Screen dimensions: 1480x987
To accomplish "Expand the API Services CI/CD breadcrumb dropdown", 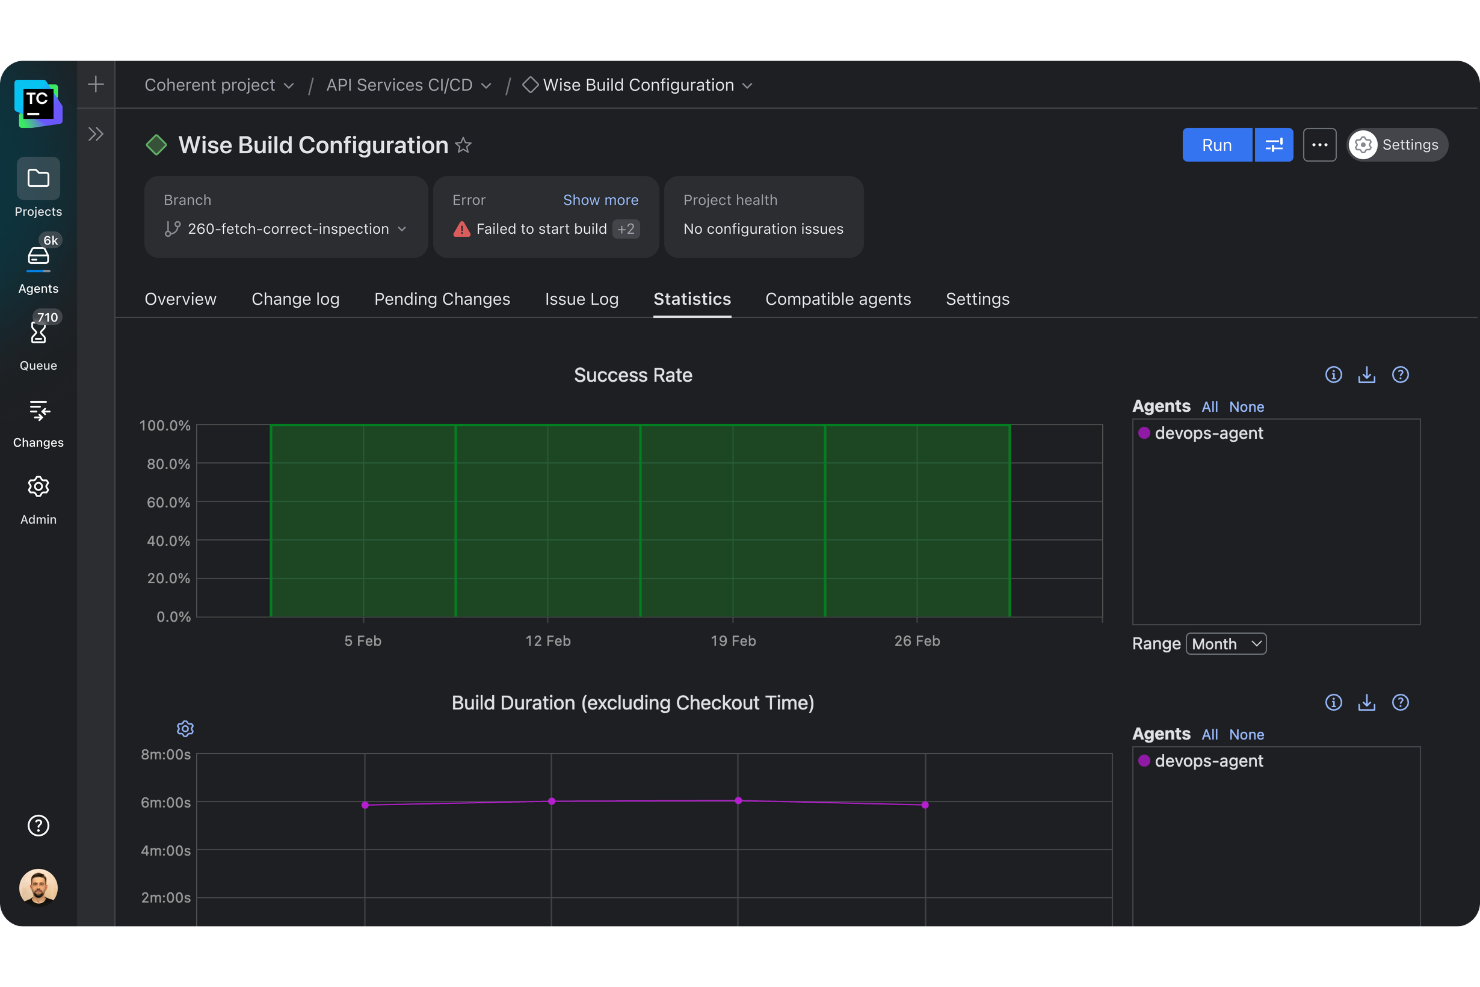I will coord(487,85).
